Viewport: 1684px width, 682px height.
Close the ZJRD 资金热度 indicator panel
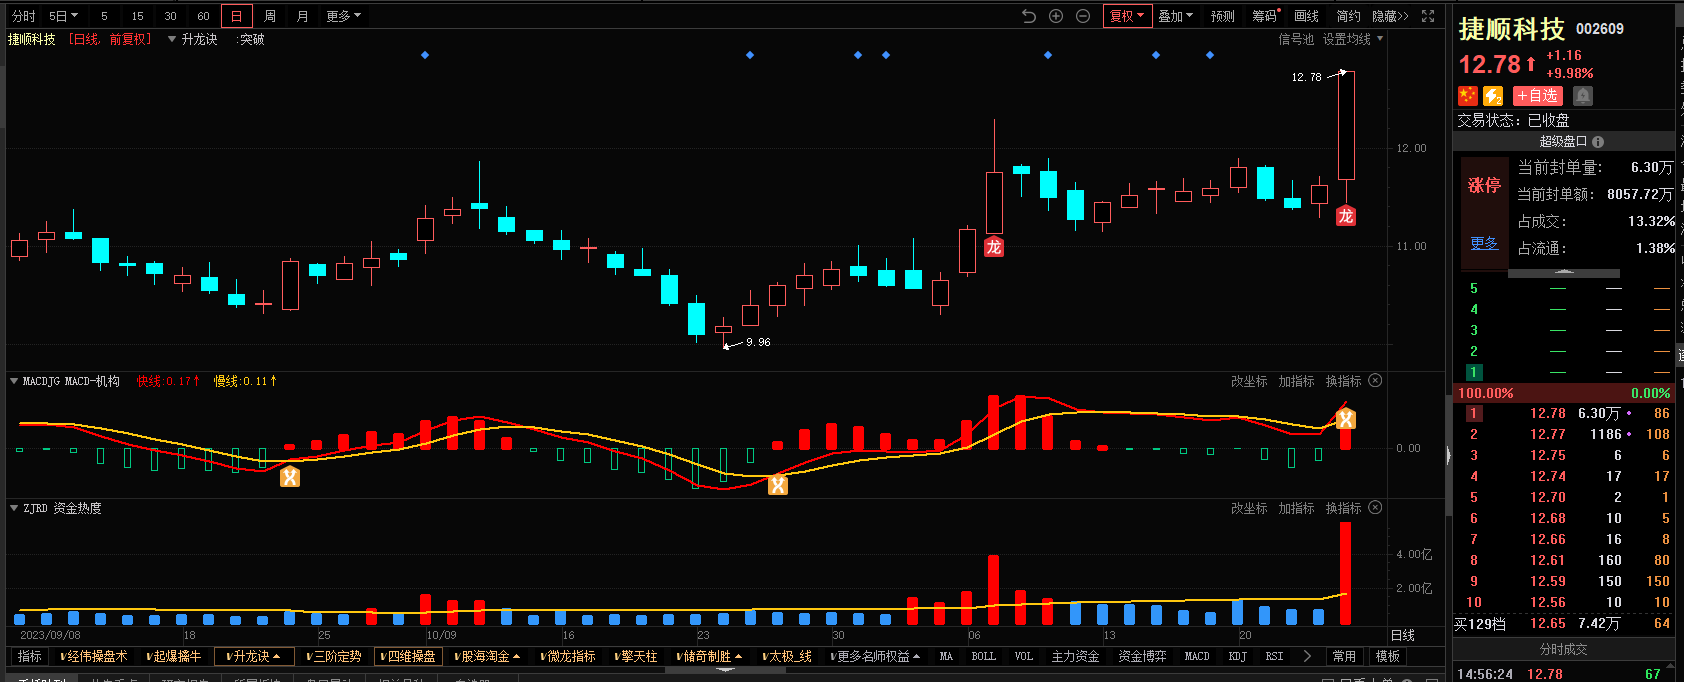click(1375, 508)
